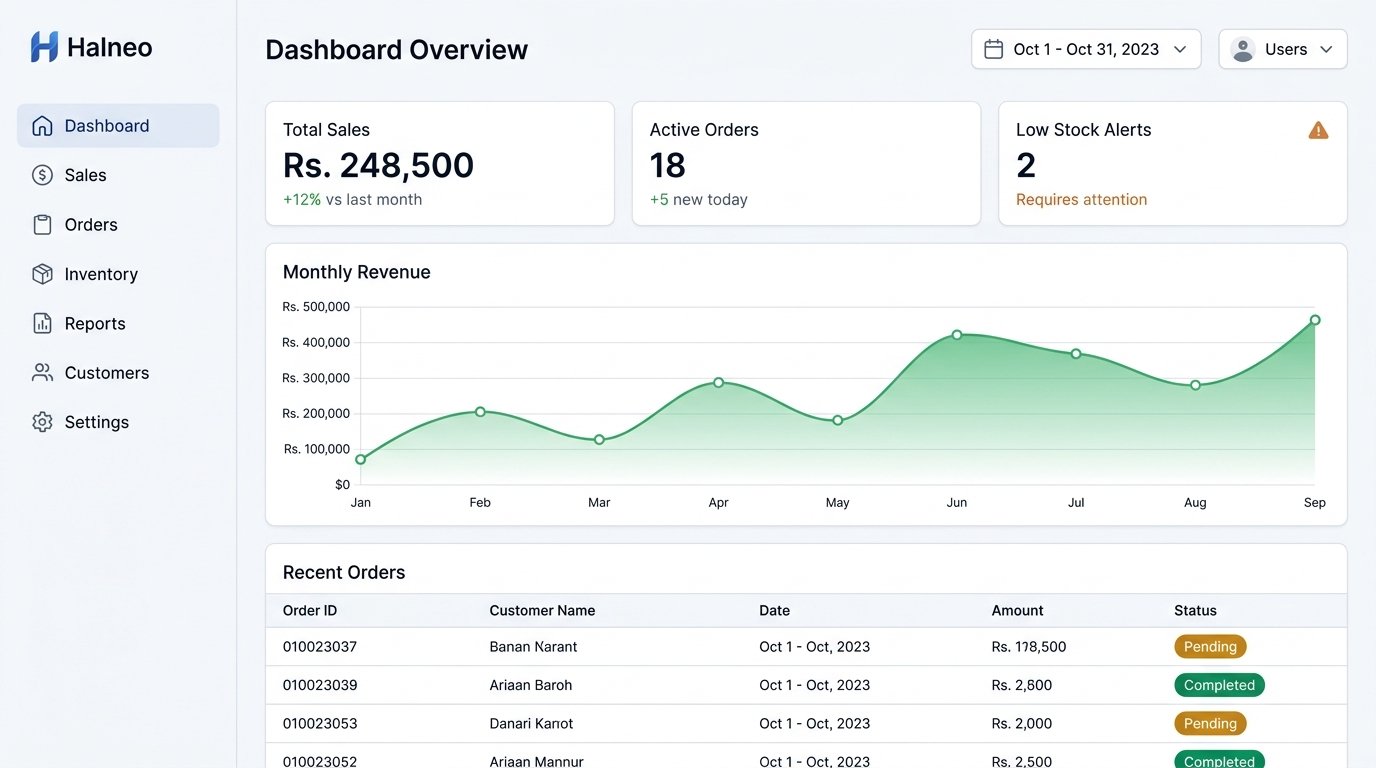Screen dimensions: 1376x768
Task: Click the Date column header
Action: pyautogui.click(x=774, y=610)
